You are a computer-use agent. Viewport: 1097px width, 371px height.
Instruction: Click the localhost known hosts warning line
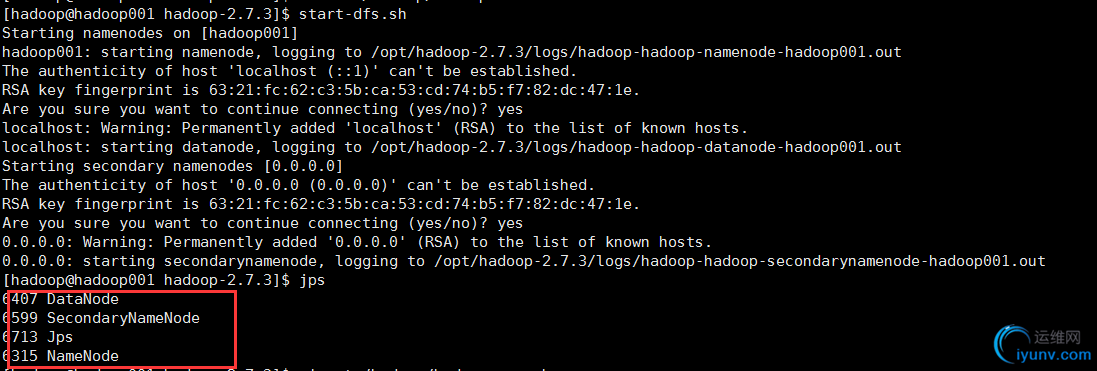(375, 129)
